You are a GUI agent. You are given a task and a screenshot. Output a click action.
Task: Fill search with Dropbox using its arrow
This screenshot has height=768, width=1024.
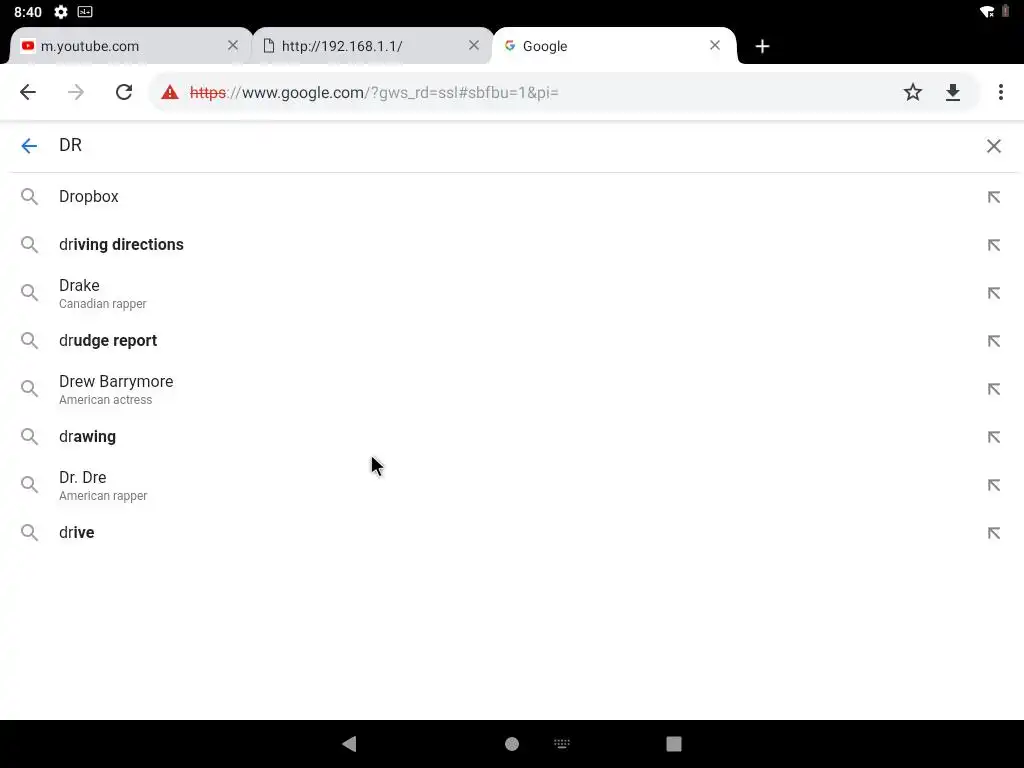pos(993,197)
